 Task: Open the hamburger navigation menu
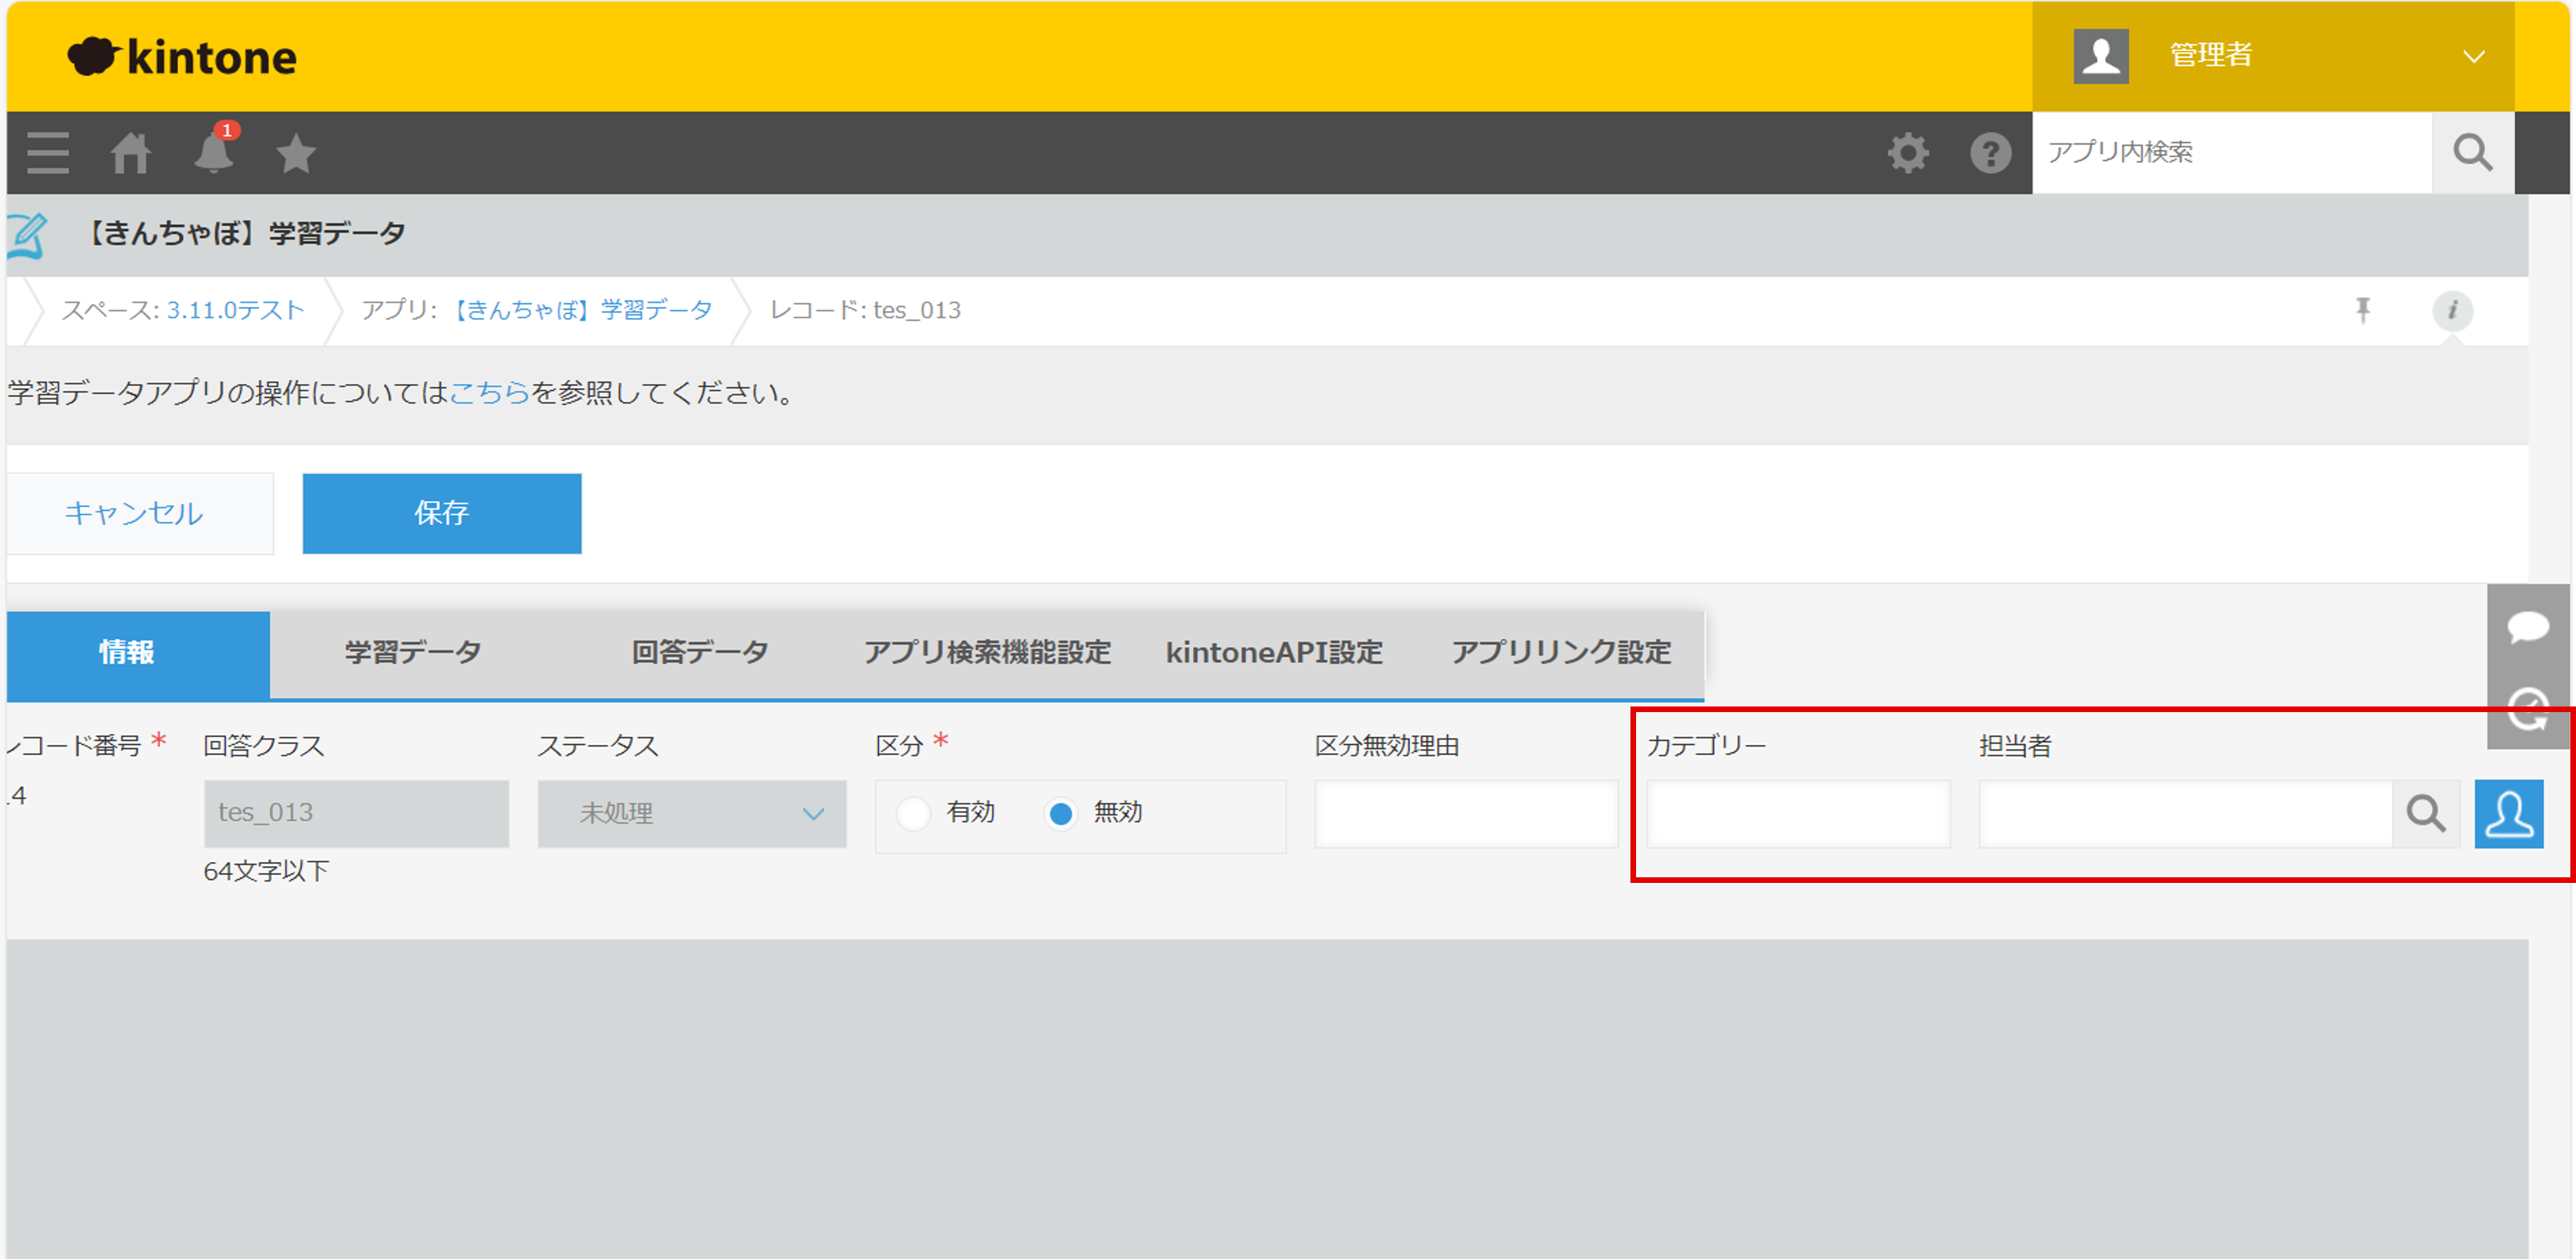[47, 153]
